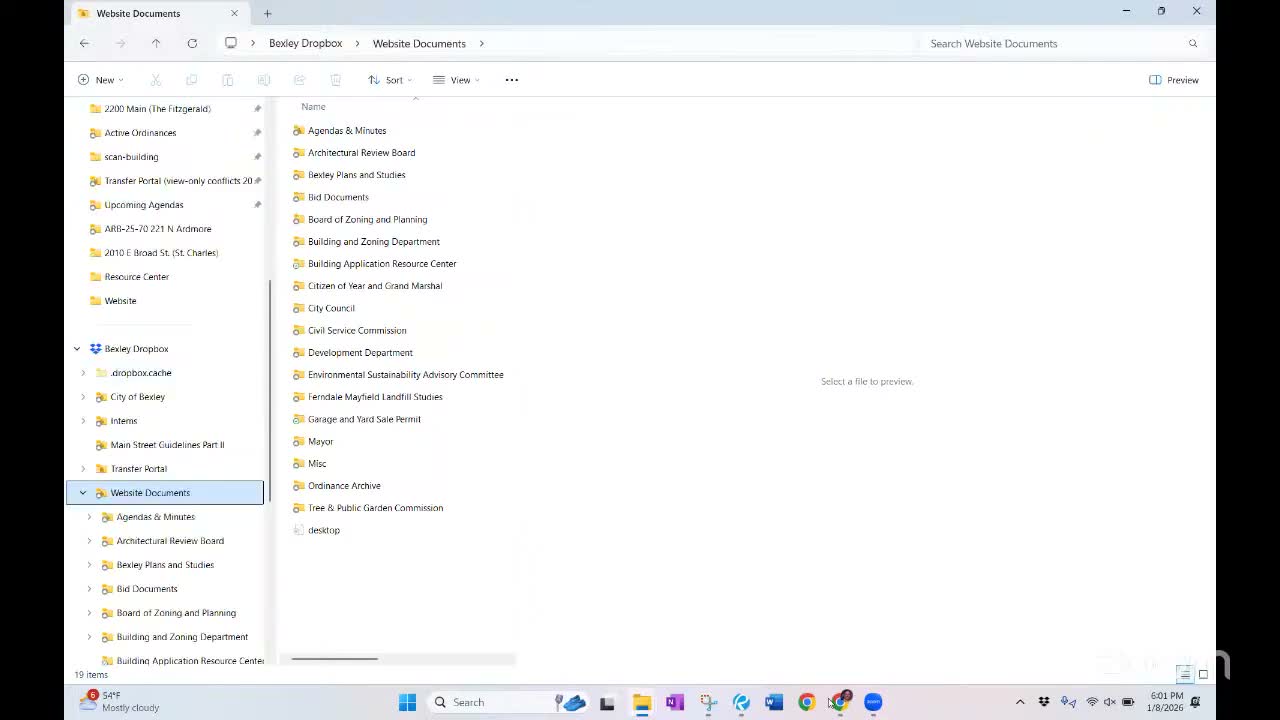This screenshot has height=720, width=1280.
Task: Open the Sort dropdown menu
Action: (x=389, y=80)
